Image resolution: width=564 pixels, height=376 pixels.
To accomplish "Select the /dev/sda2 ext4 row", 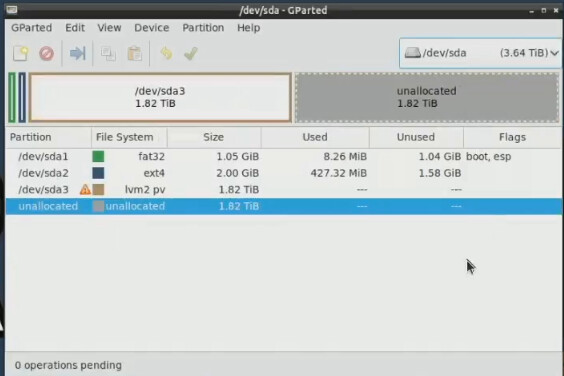I will [x=284, y=173].
